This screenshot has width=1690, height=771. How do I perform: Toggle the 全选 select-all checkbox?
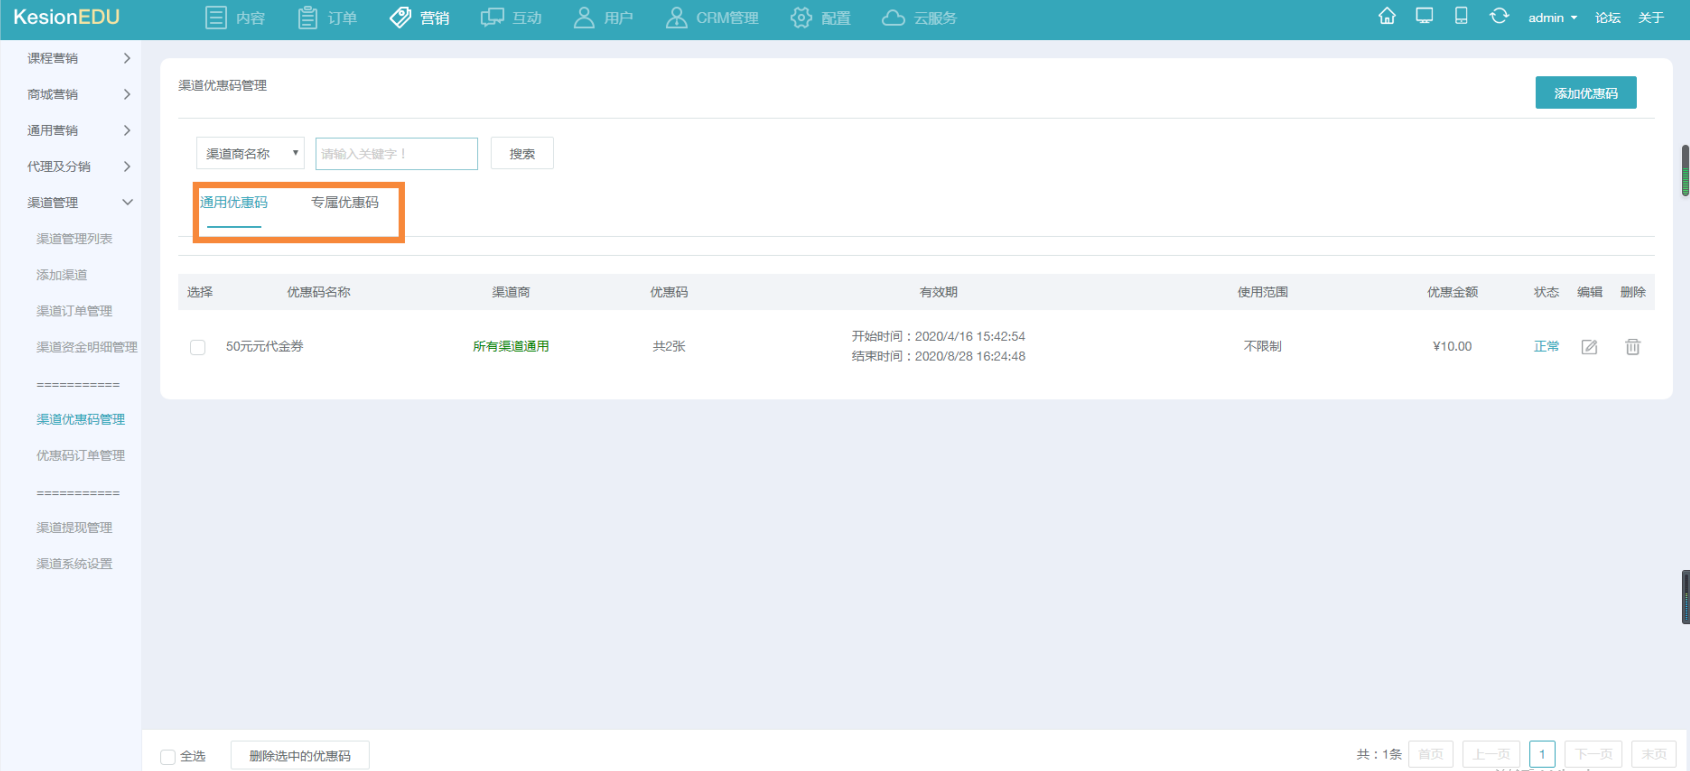point(168,757)
